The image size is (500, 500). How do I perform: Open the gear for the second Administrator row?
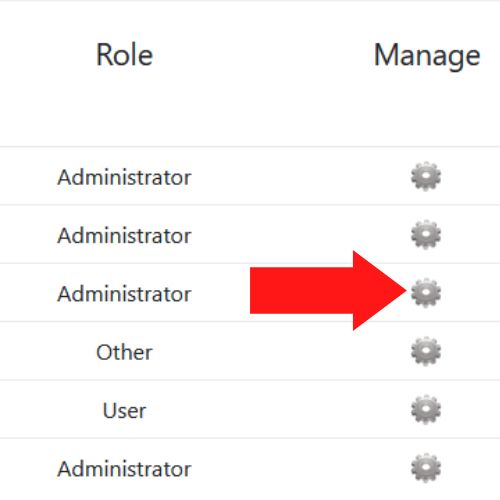[426, 235]
